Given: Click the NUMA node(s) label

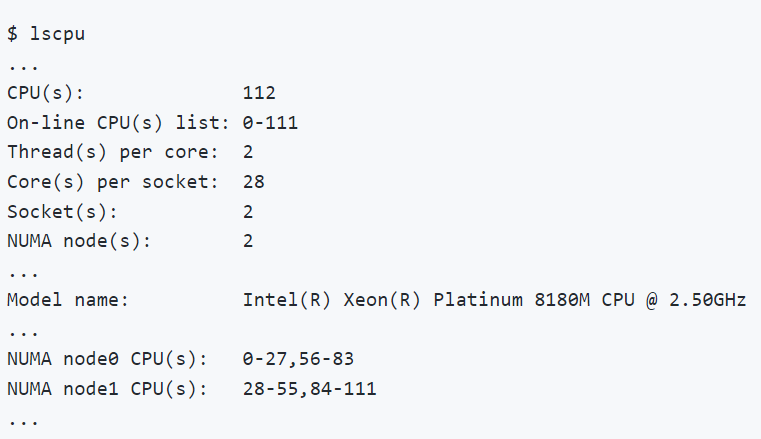Looking at the screenshot, I should pyautogui.click(x=73, y=241).
